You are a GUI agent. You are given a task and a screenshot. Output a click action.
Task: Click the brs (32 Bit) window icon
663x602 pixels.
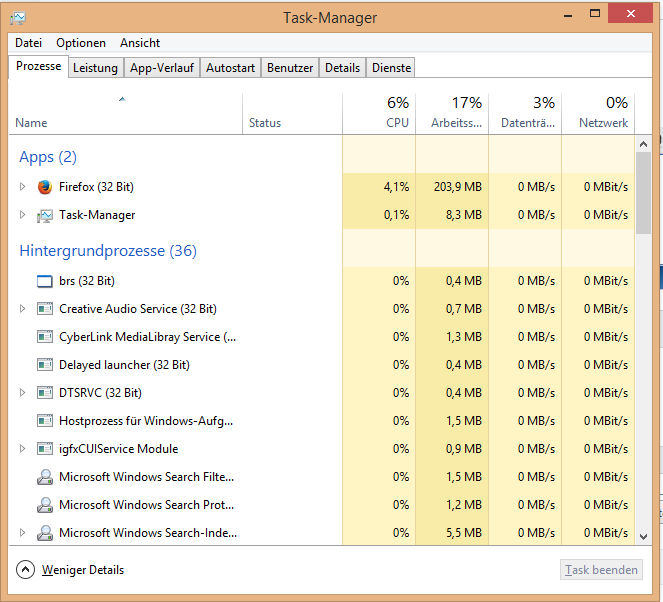pos(45,281)
